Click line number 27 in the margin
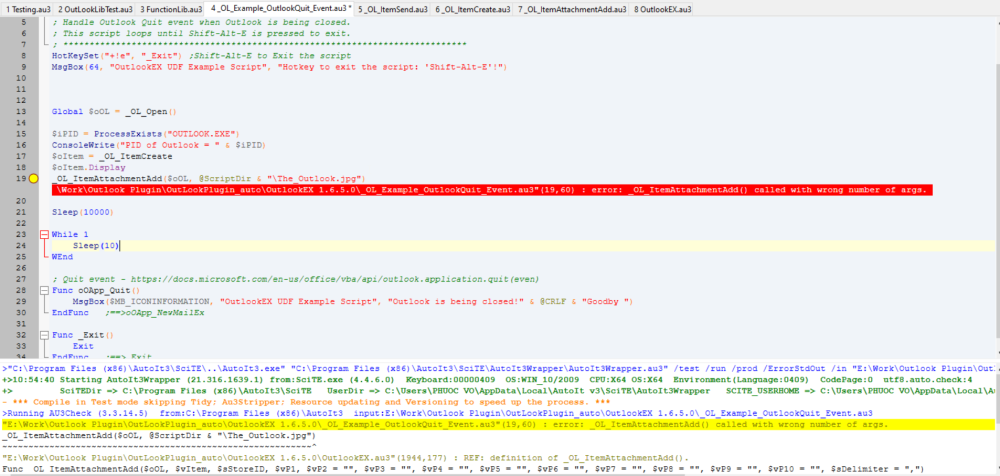1000x476 pixels. pos(22,279)
